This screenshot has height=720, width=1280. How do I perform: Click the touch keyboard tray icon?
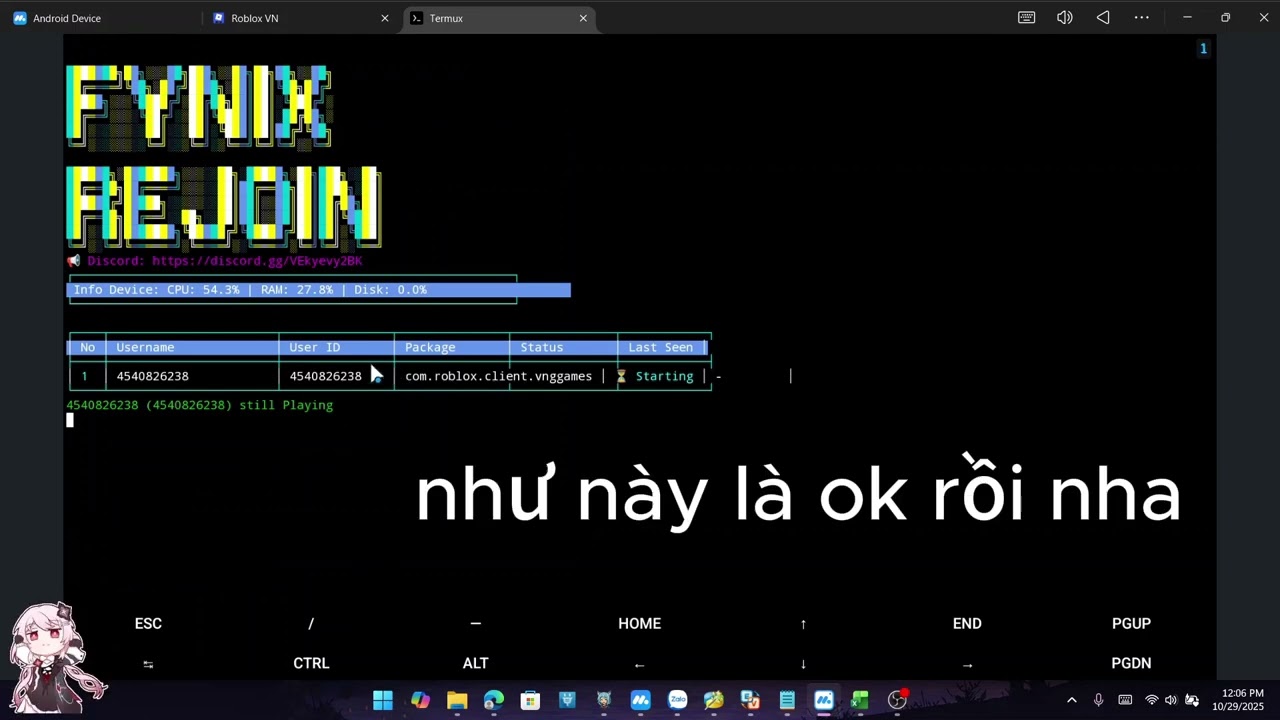pos(1125,700)
